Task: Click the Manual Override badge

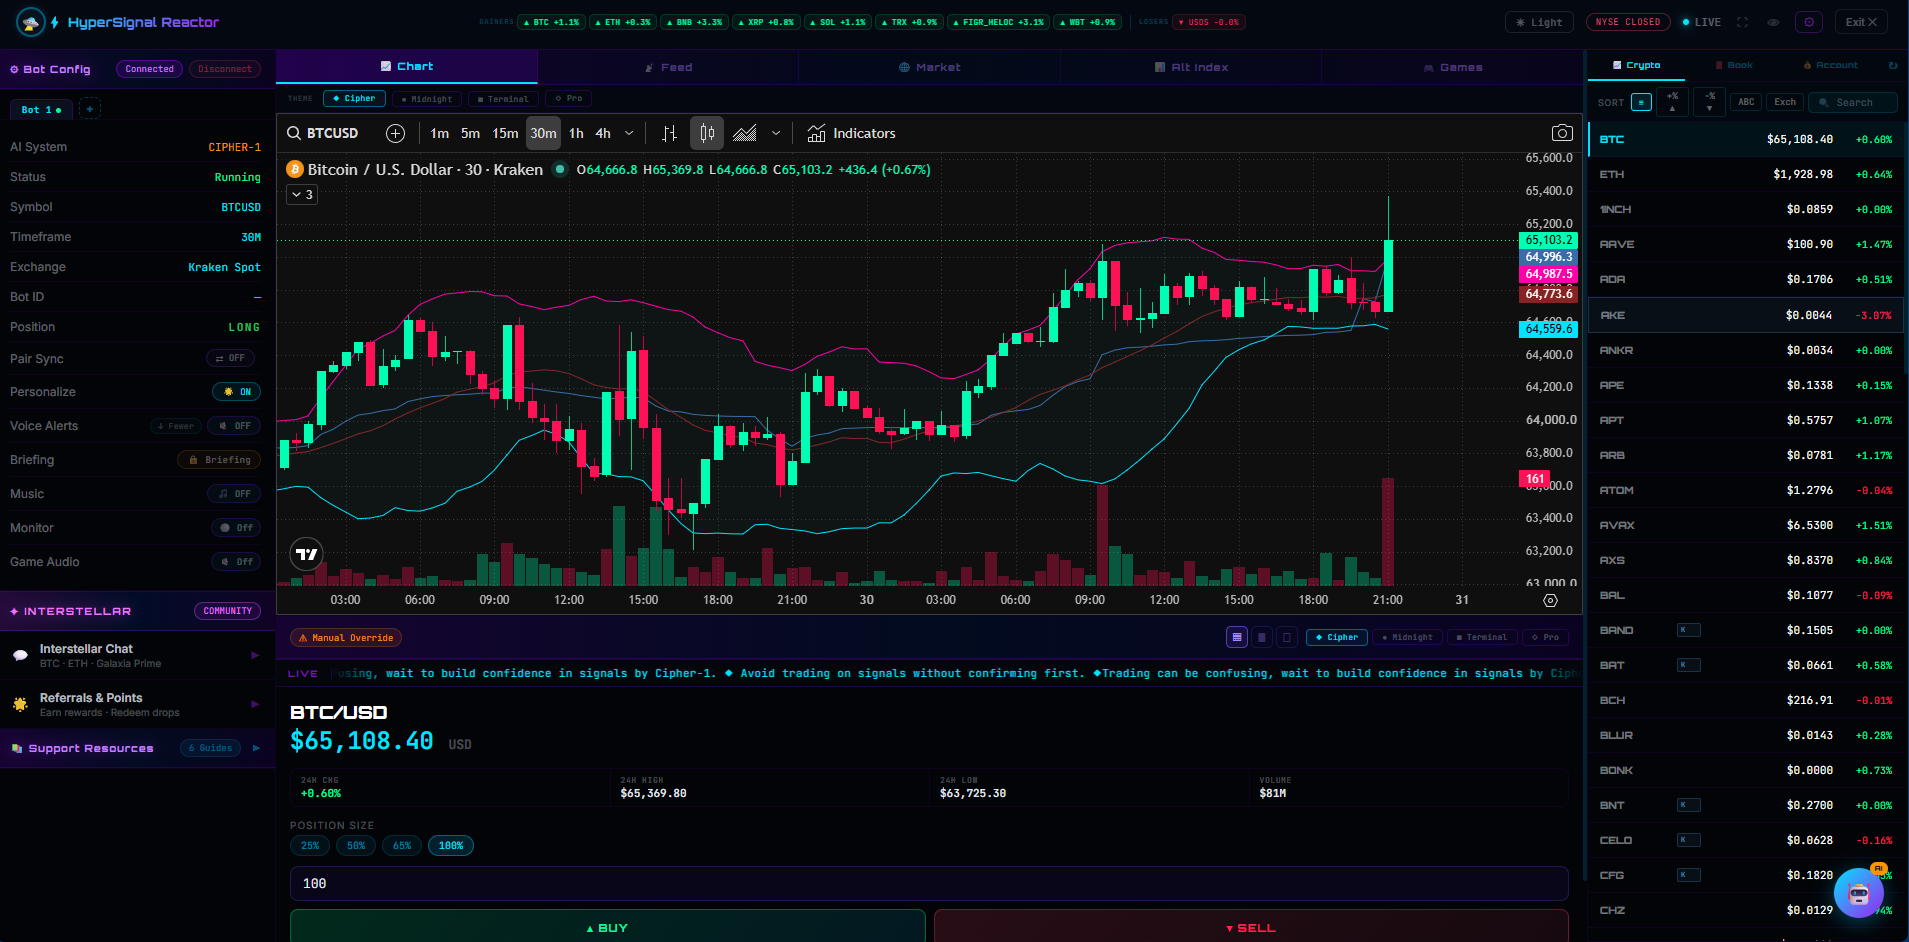Action: (346, 638)
